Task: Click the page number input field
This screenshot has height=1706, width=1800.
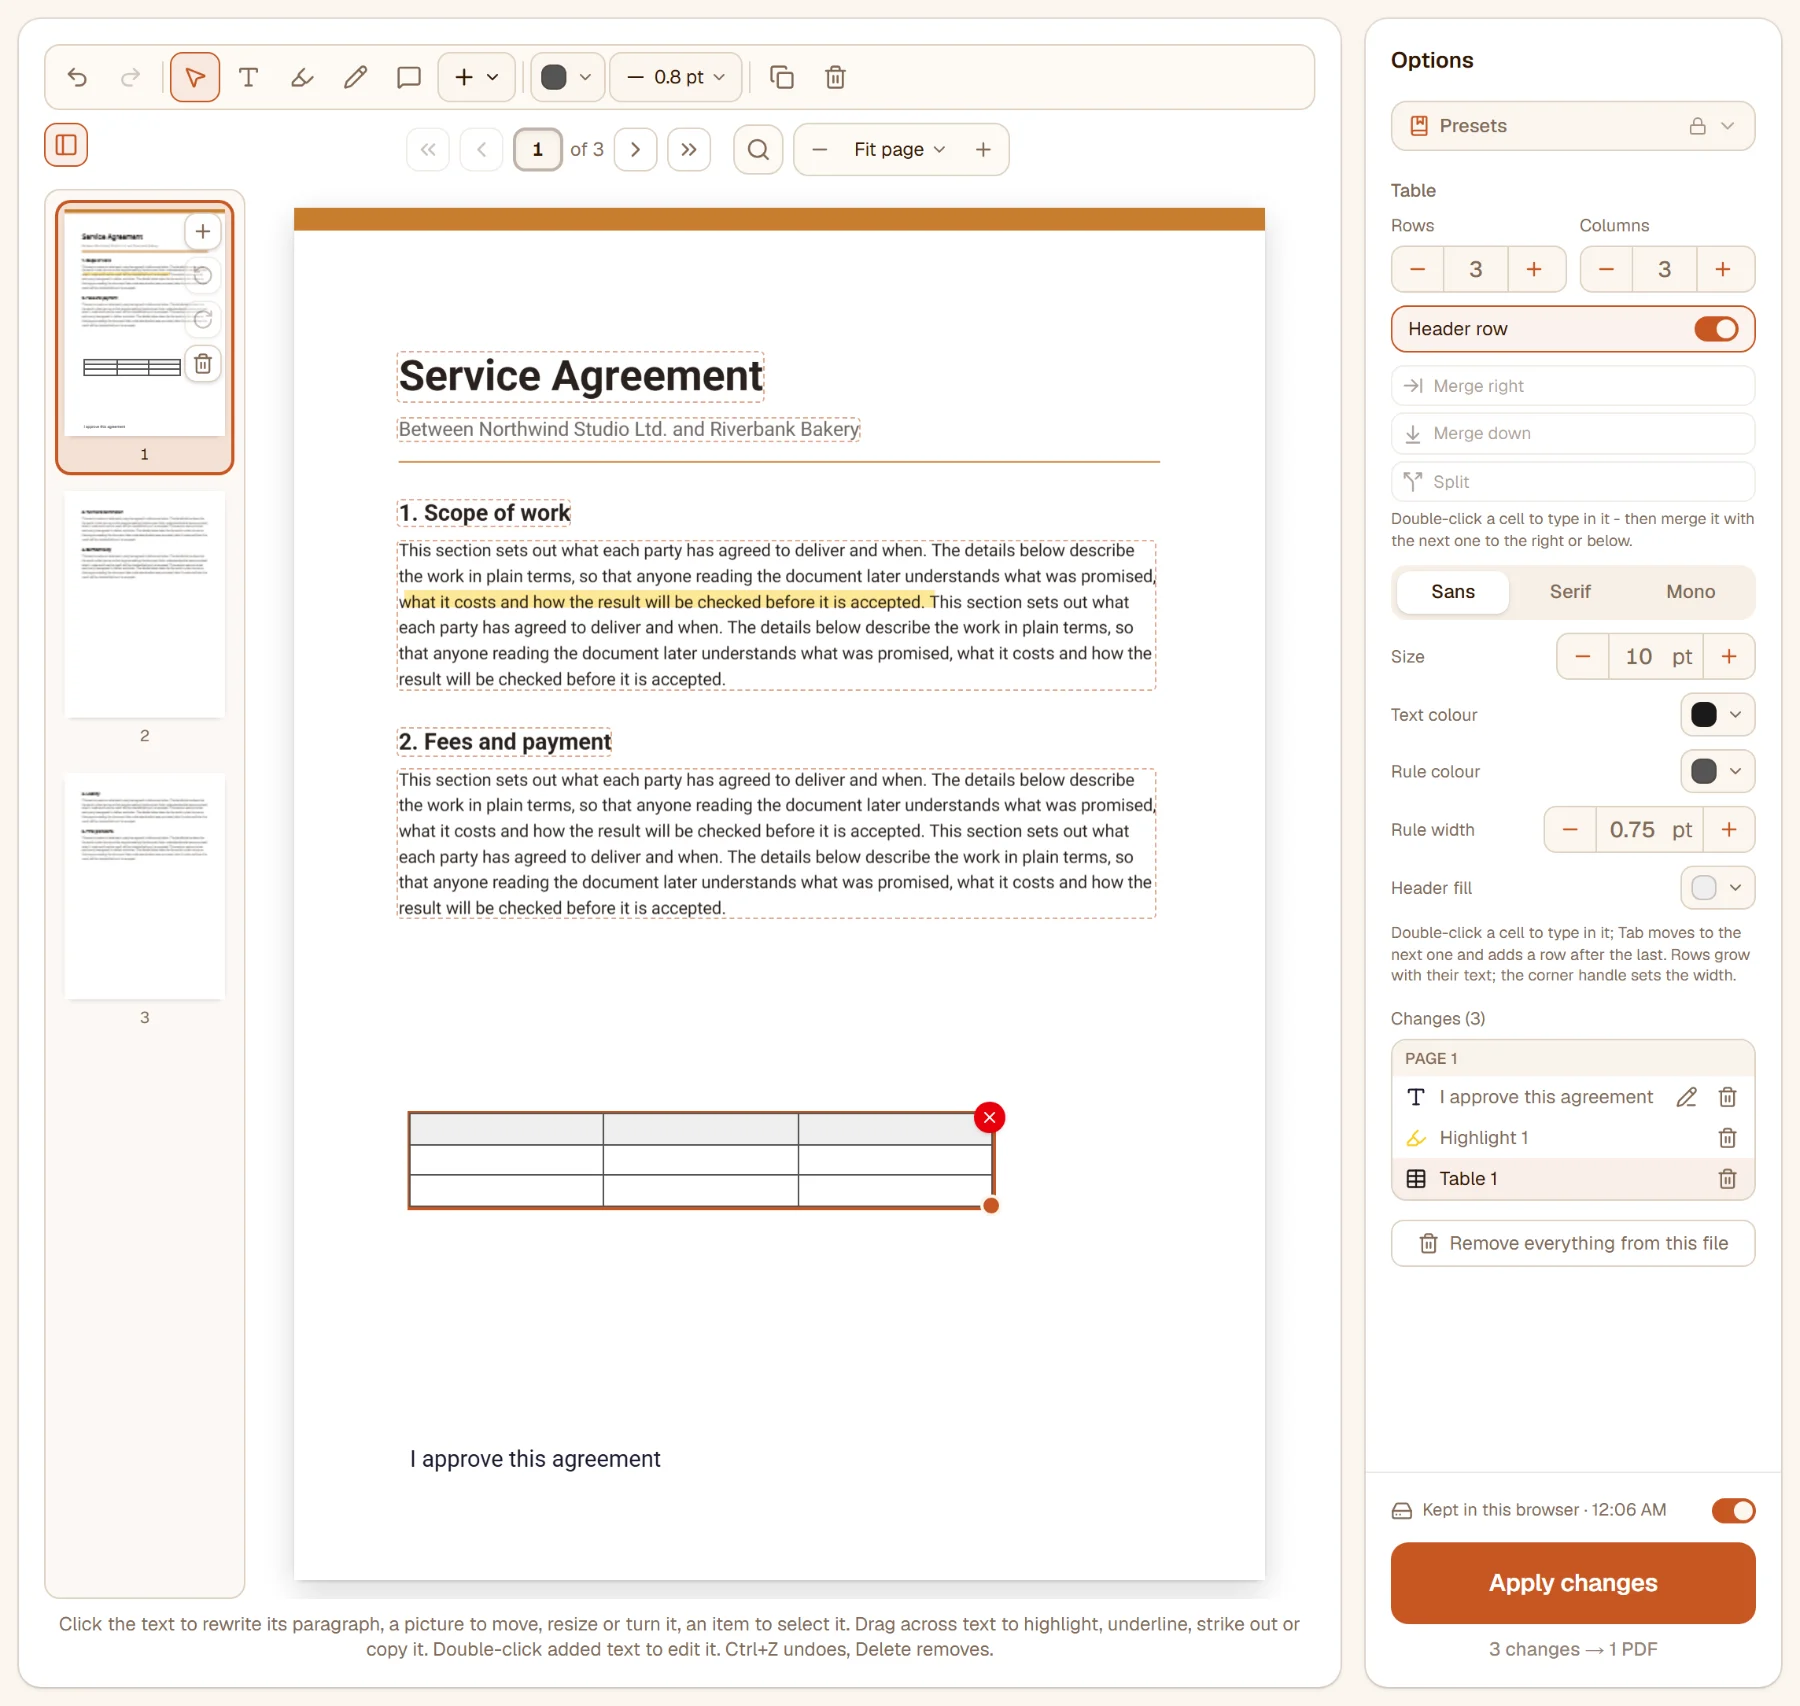Action: [538, 149]
